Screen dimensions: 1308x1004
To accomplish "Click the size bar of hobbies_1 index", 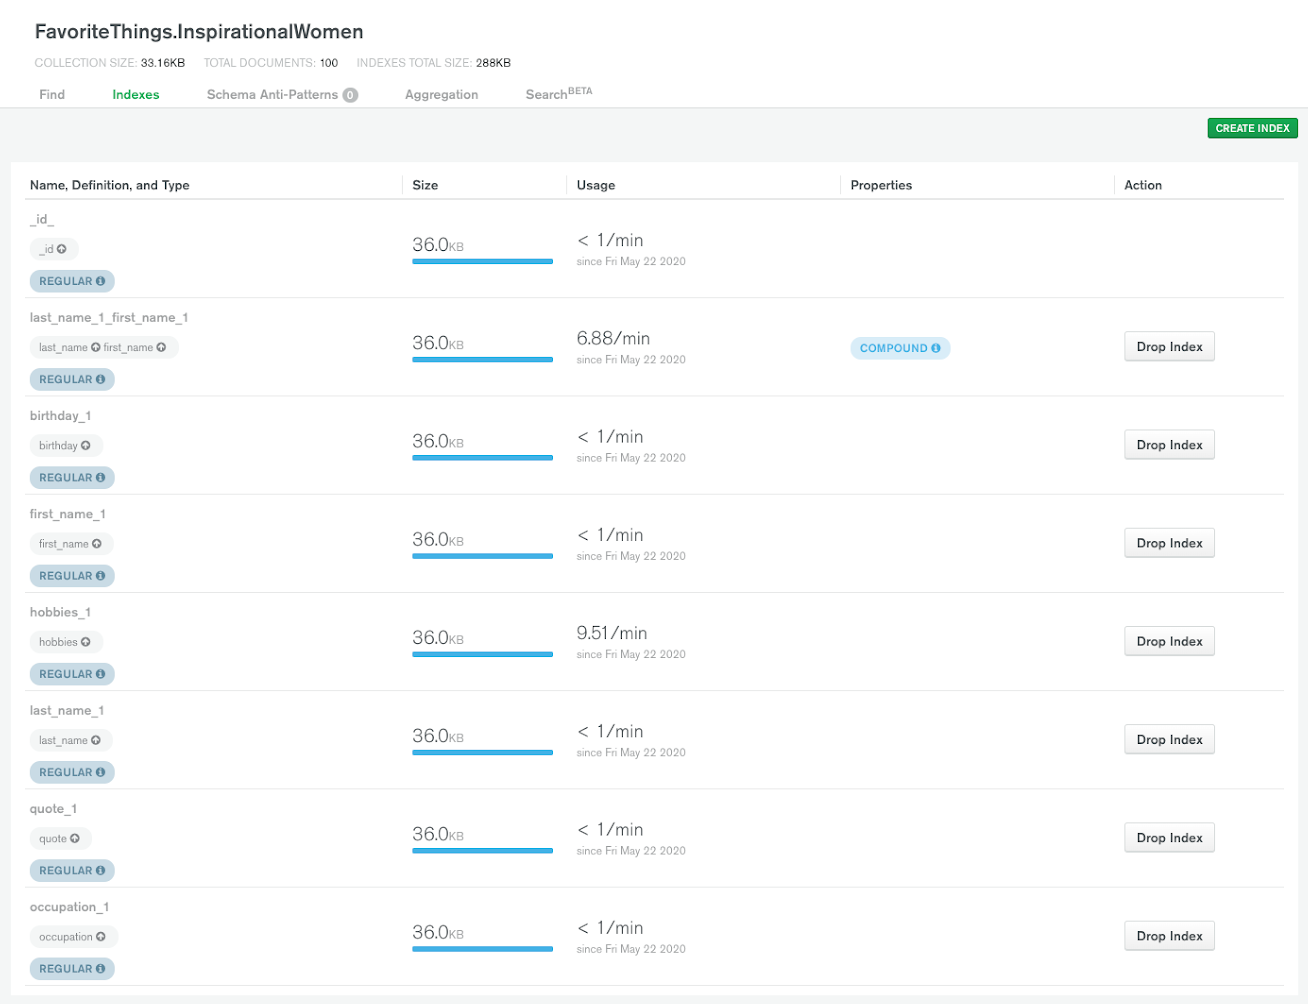I will [x=482, y=655].
